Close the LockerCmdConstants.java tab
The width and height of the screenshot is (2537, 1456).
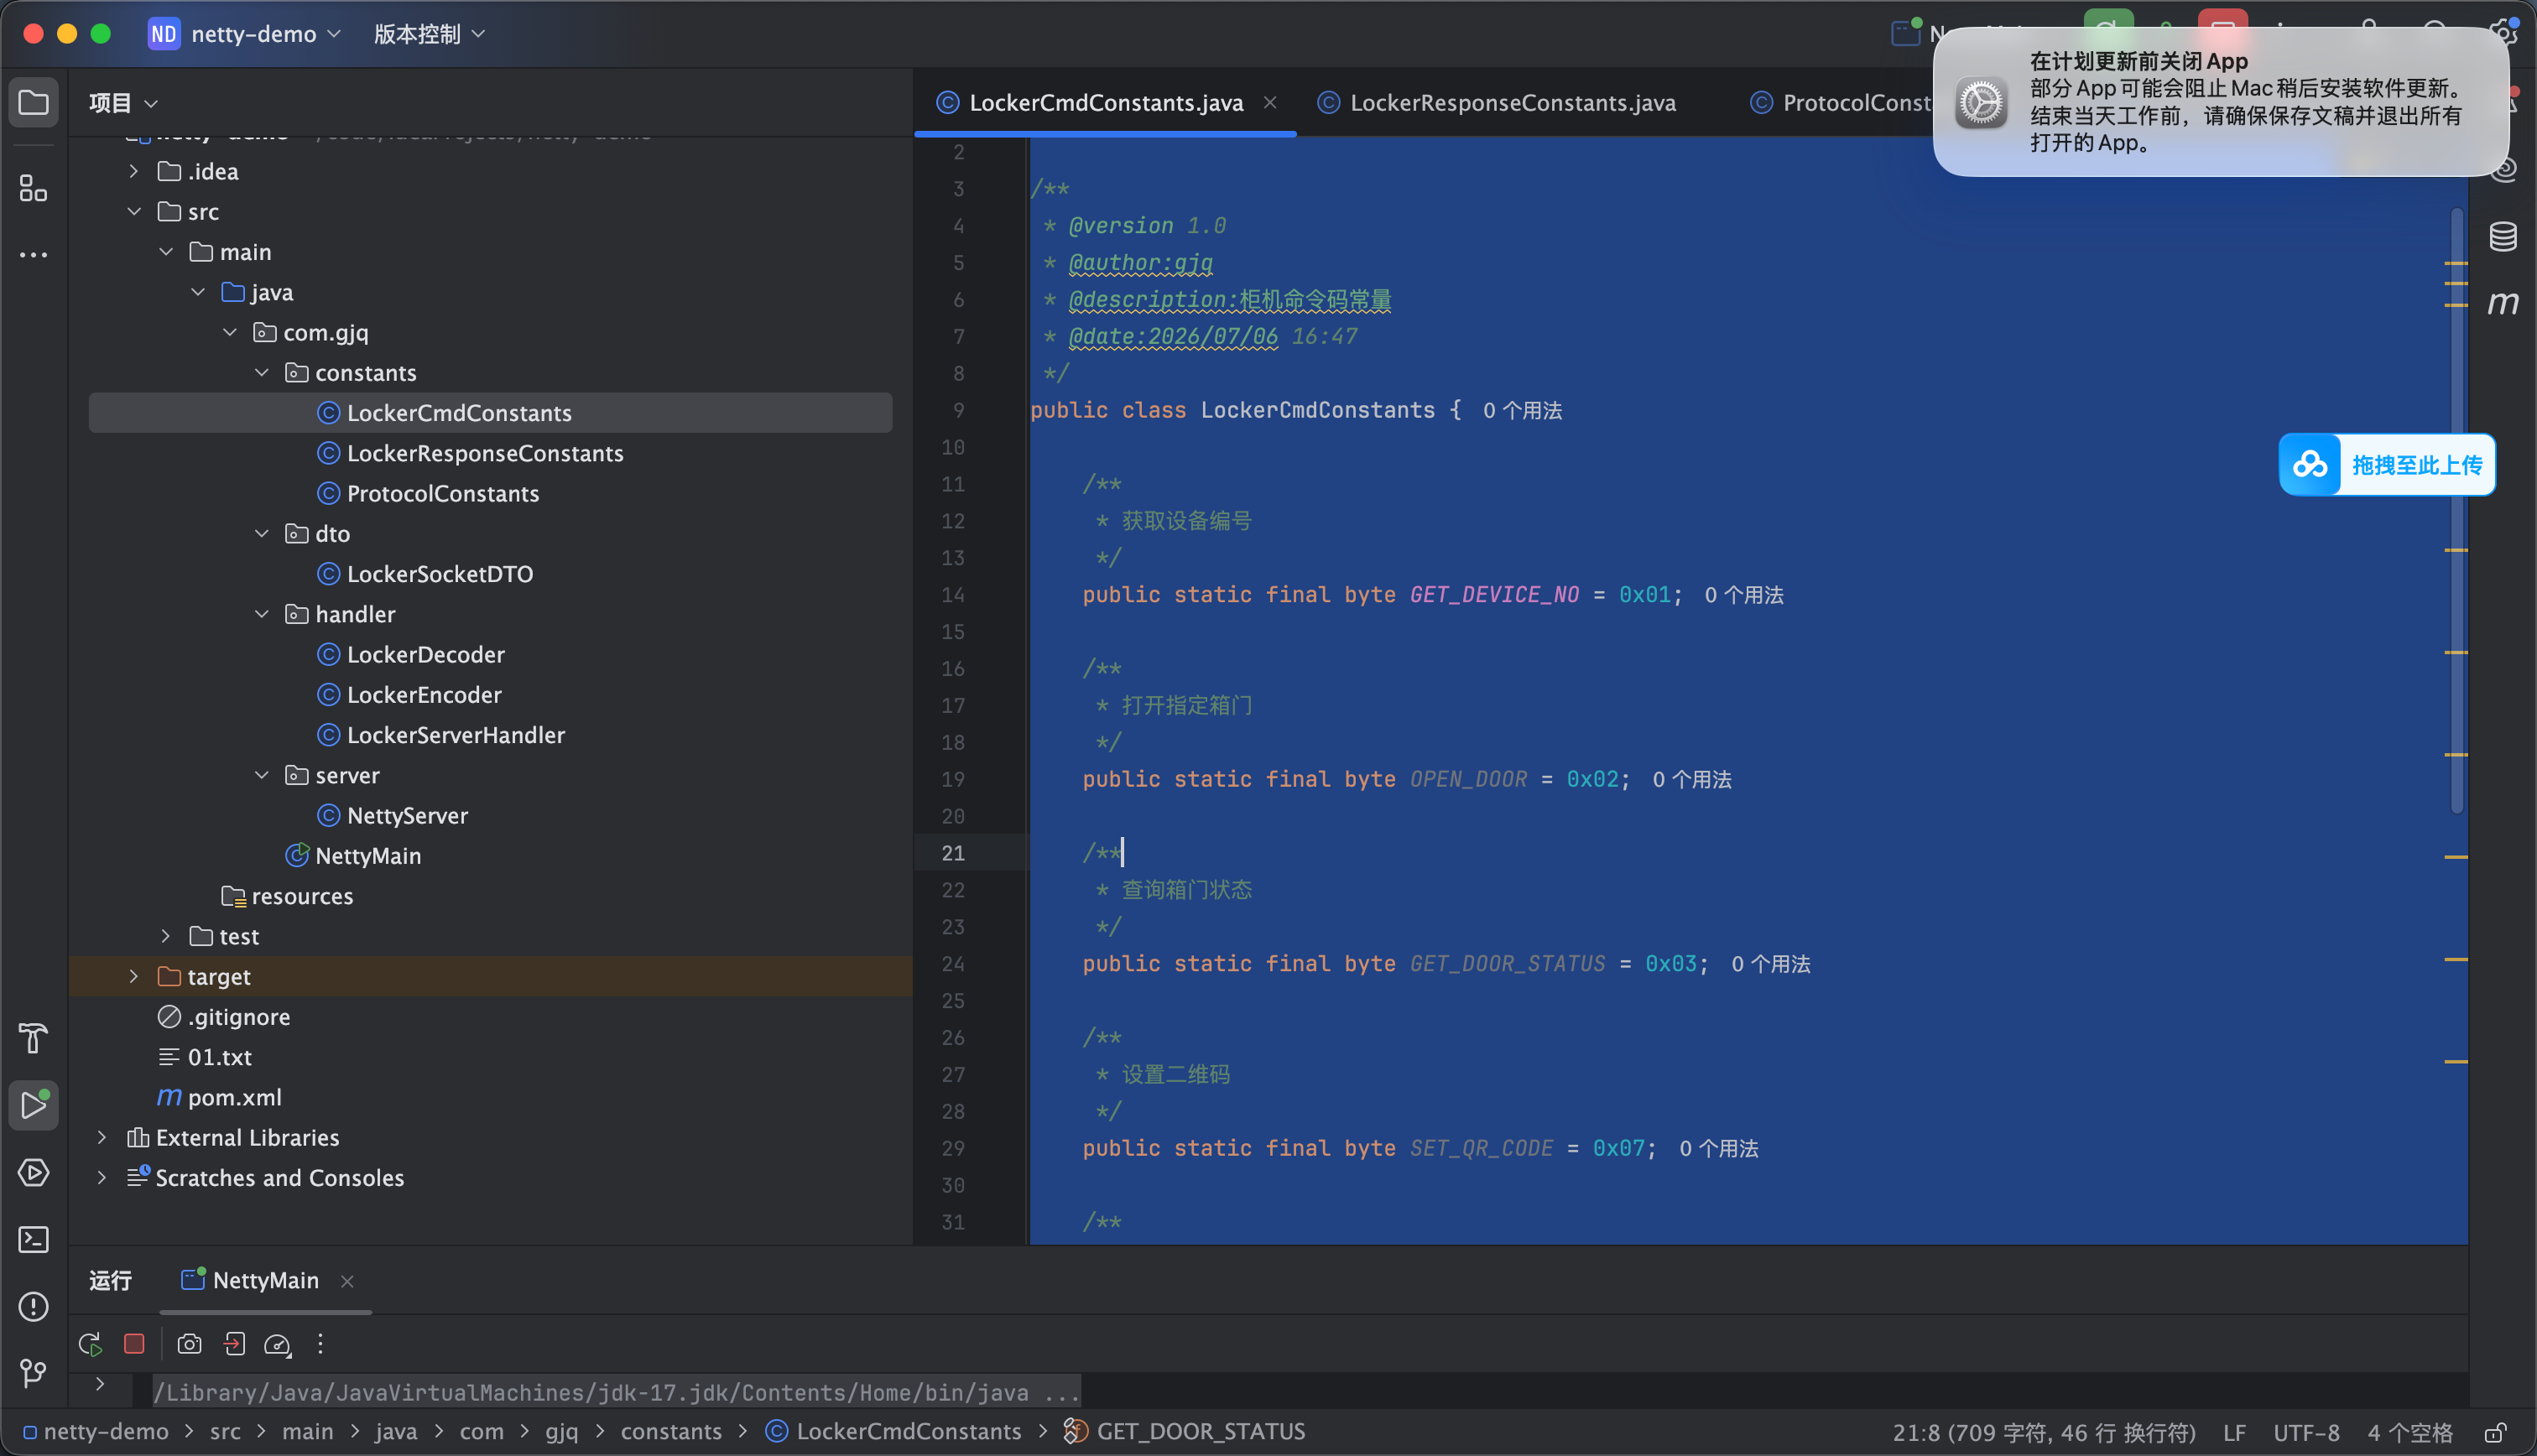pos(1270,102)
